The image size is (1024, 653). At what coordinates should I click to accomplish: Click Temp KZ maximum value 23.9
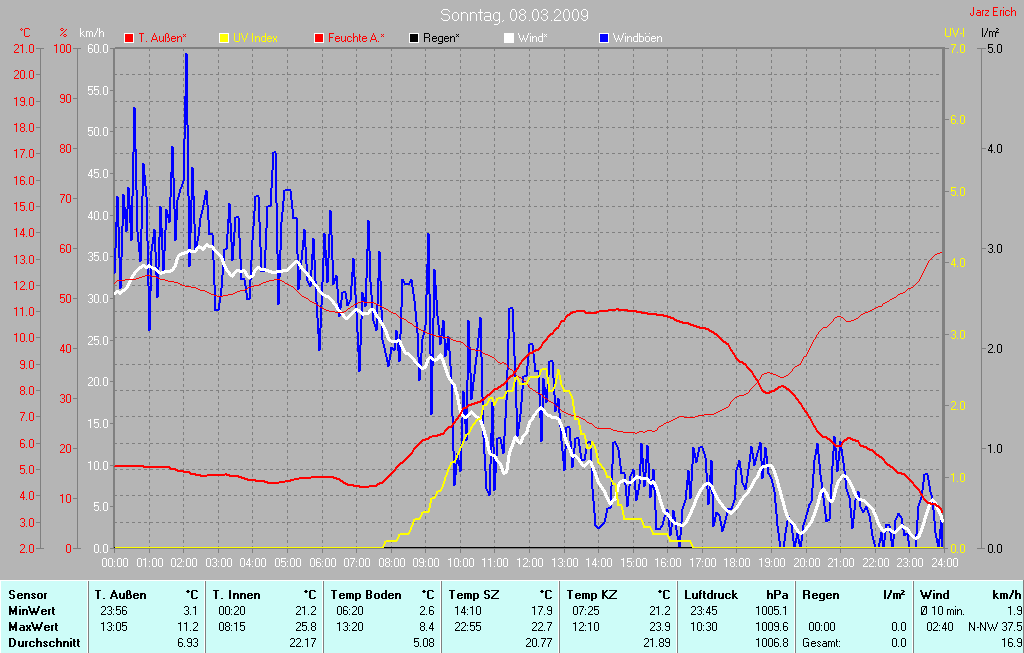click(x=660, y=626)
